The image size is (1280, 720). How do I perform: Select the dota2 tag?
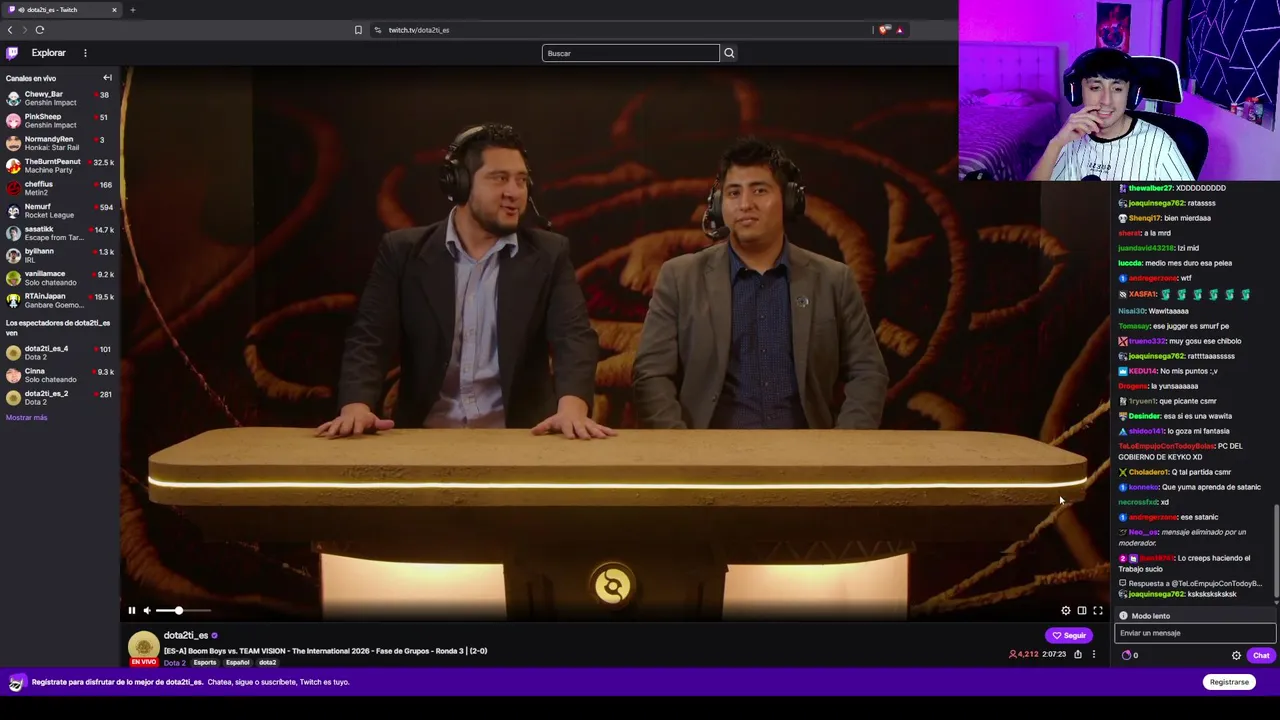(268, 663)
